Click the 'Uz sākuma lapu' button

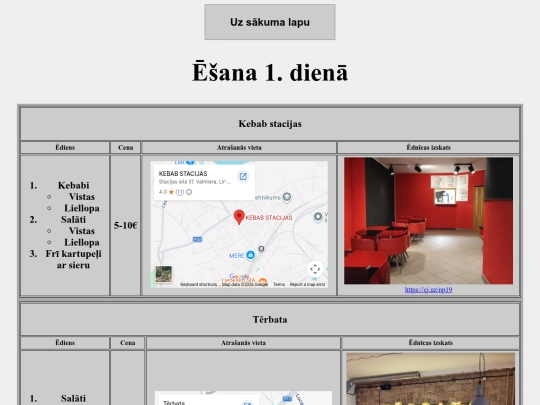(x=270, y=22)
